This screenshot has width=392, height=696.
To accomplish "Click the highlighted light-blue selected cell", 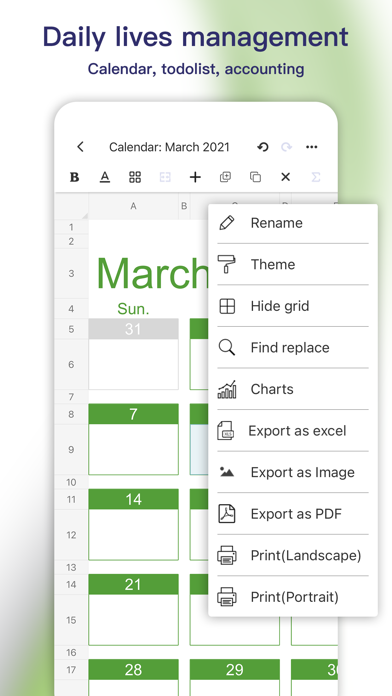I will coord(199,449).
